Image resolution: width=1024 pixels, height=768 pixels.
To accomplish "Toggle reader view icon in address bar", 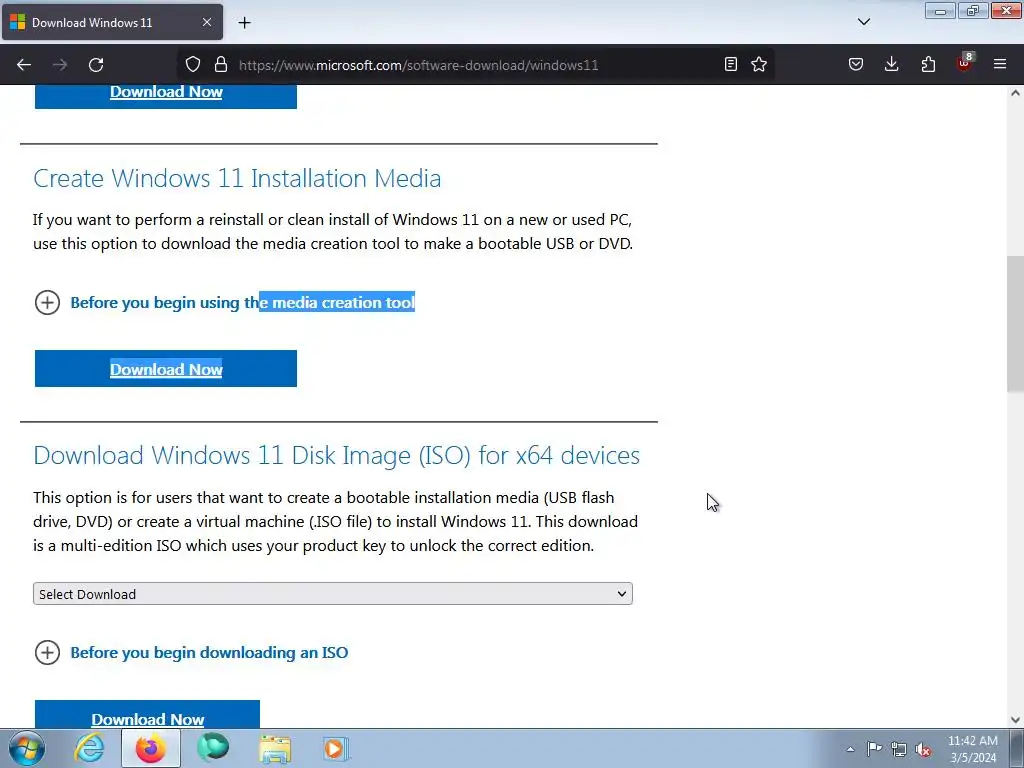I will (x=731, y=64).
